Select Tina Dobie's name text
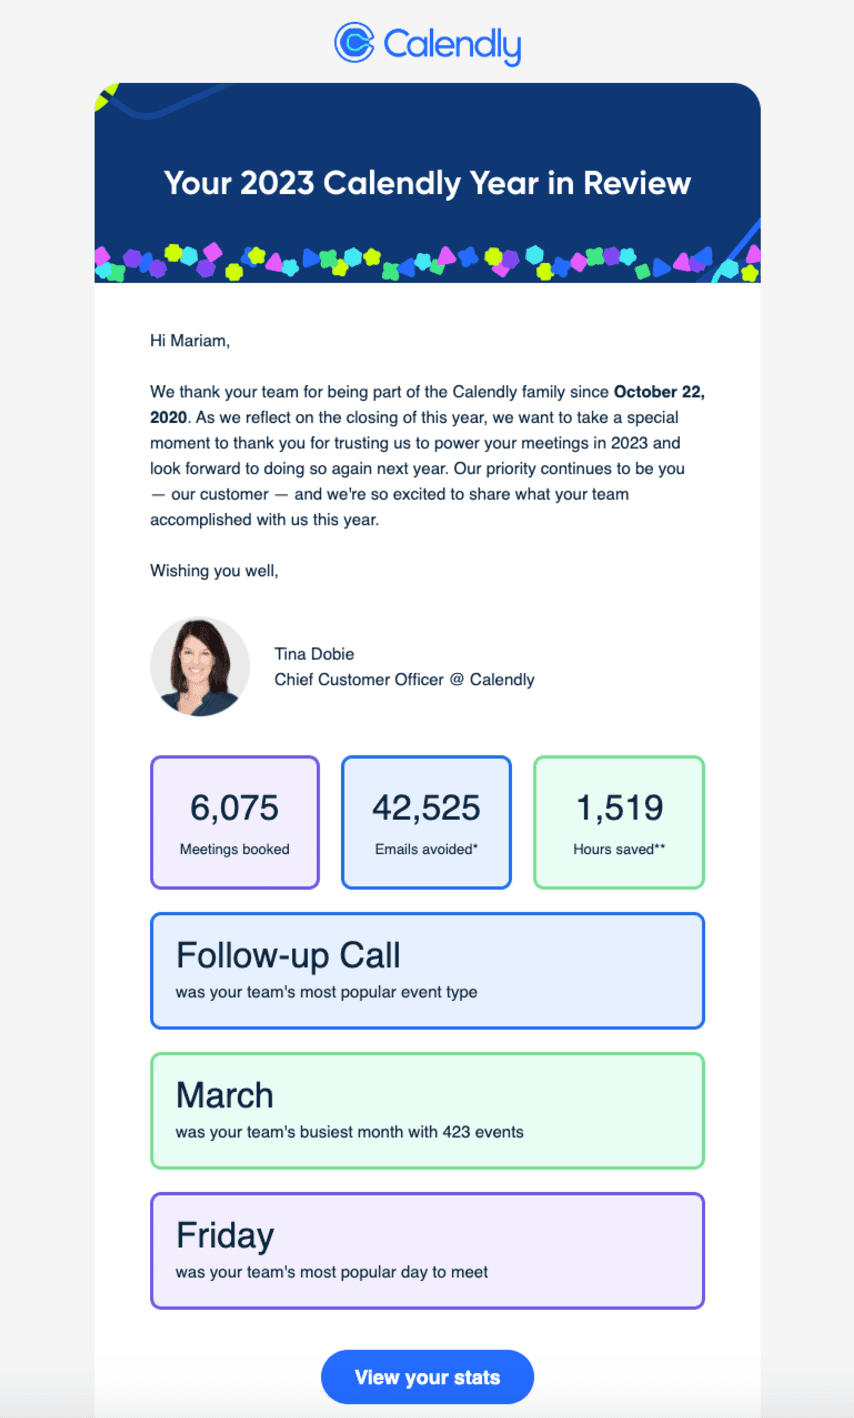 click(314, 653)
